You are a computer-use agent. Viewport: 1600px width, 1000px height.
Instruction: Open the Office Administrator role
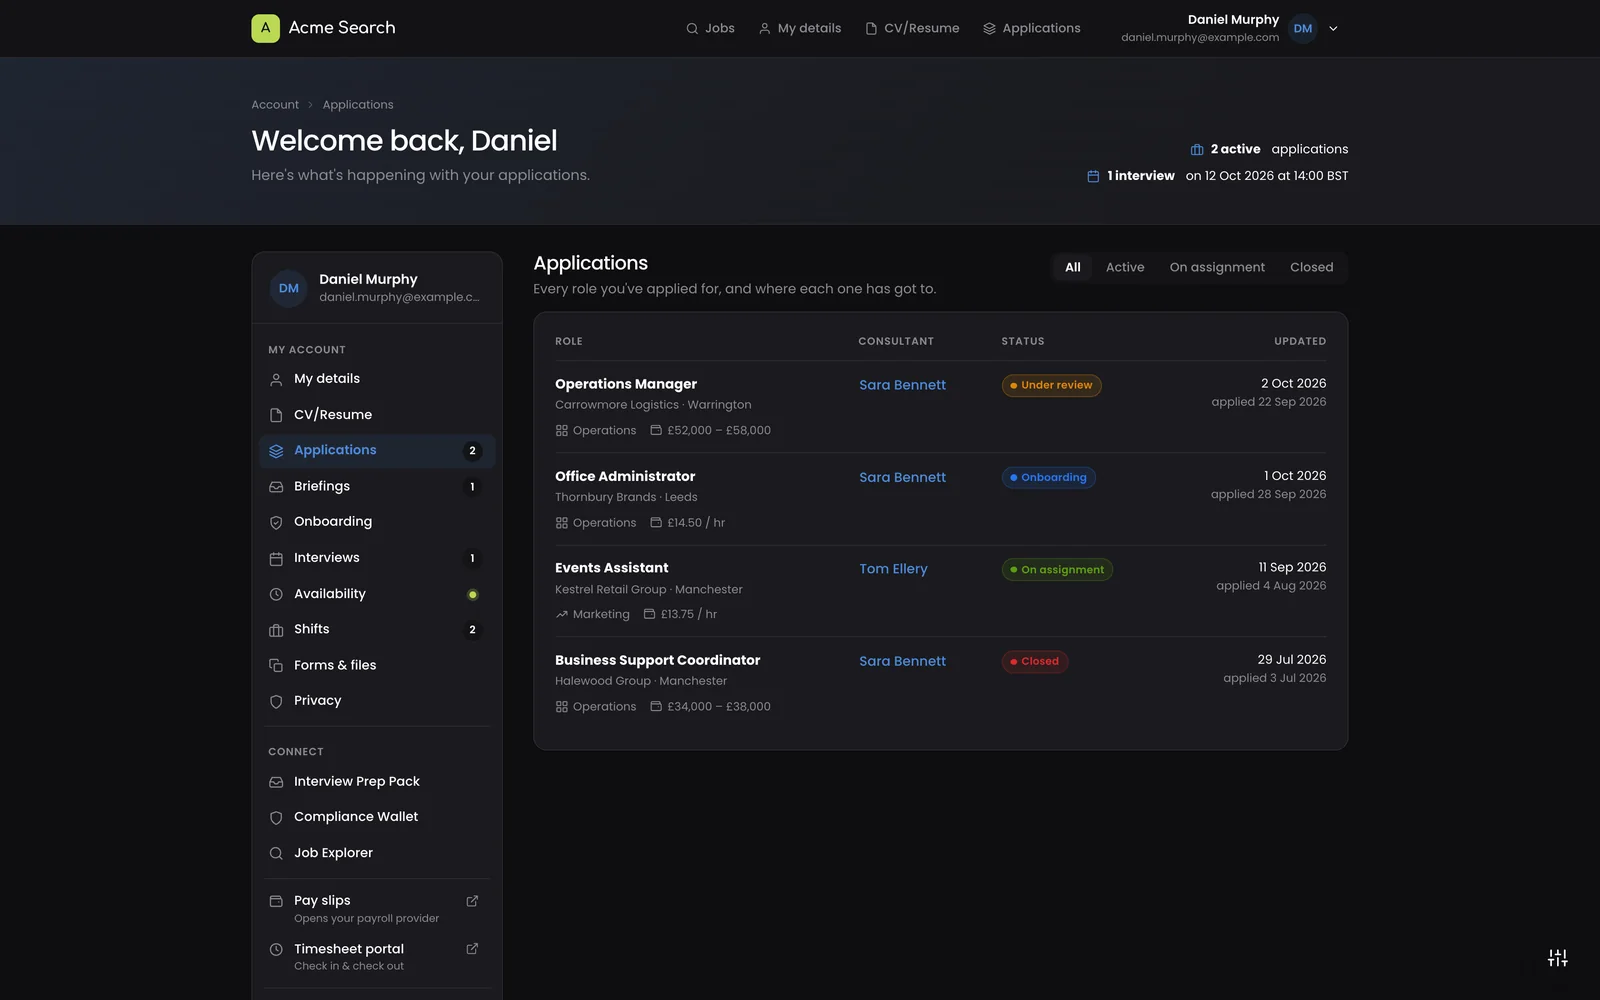point(625,476)
